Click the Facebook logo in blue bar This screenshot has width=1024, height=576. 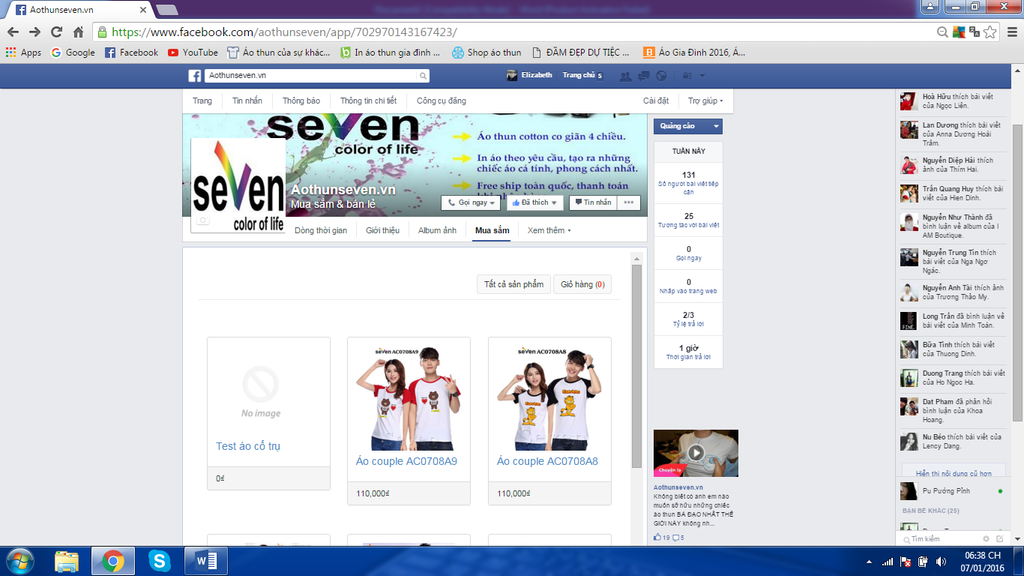[195, 76]
